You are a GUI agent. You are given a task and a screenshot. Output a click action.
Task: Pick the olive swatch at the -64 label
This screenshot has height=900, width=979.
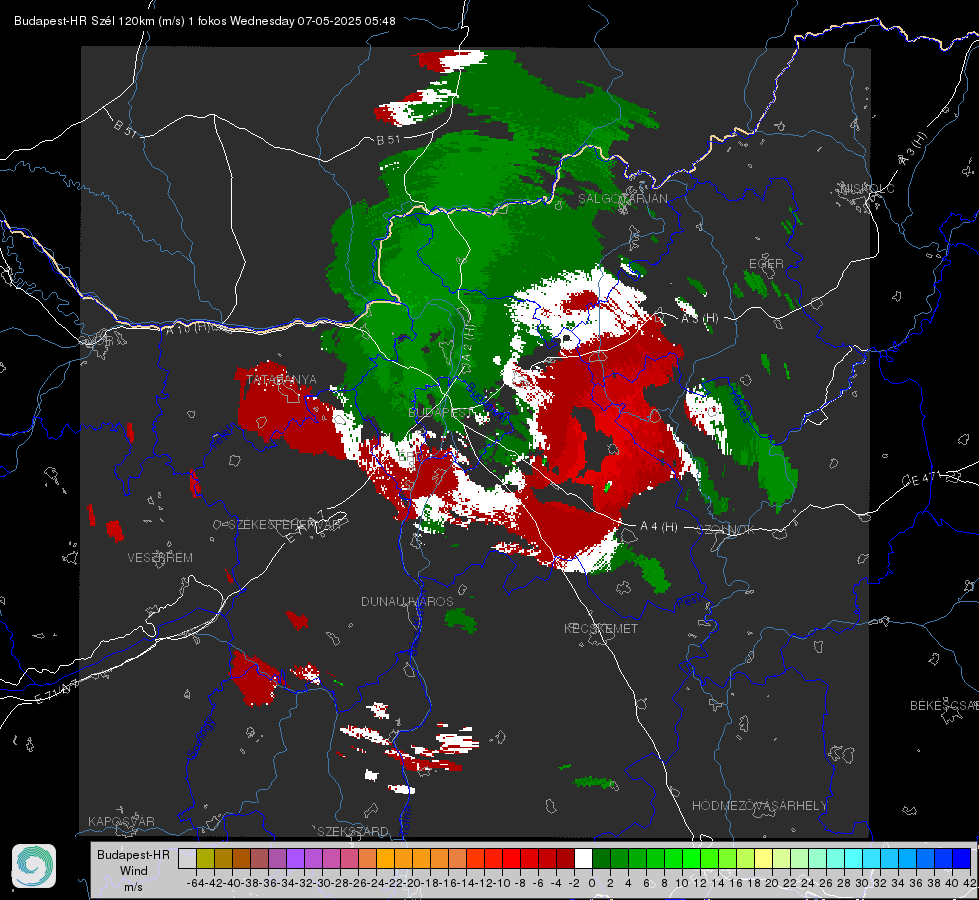coord(205,859)
